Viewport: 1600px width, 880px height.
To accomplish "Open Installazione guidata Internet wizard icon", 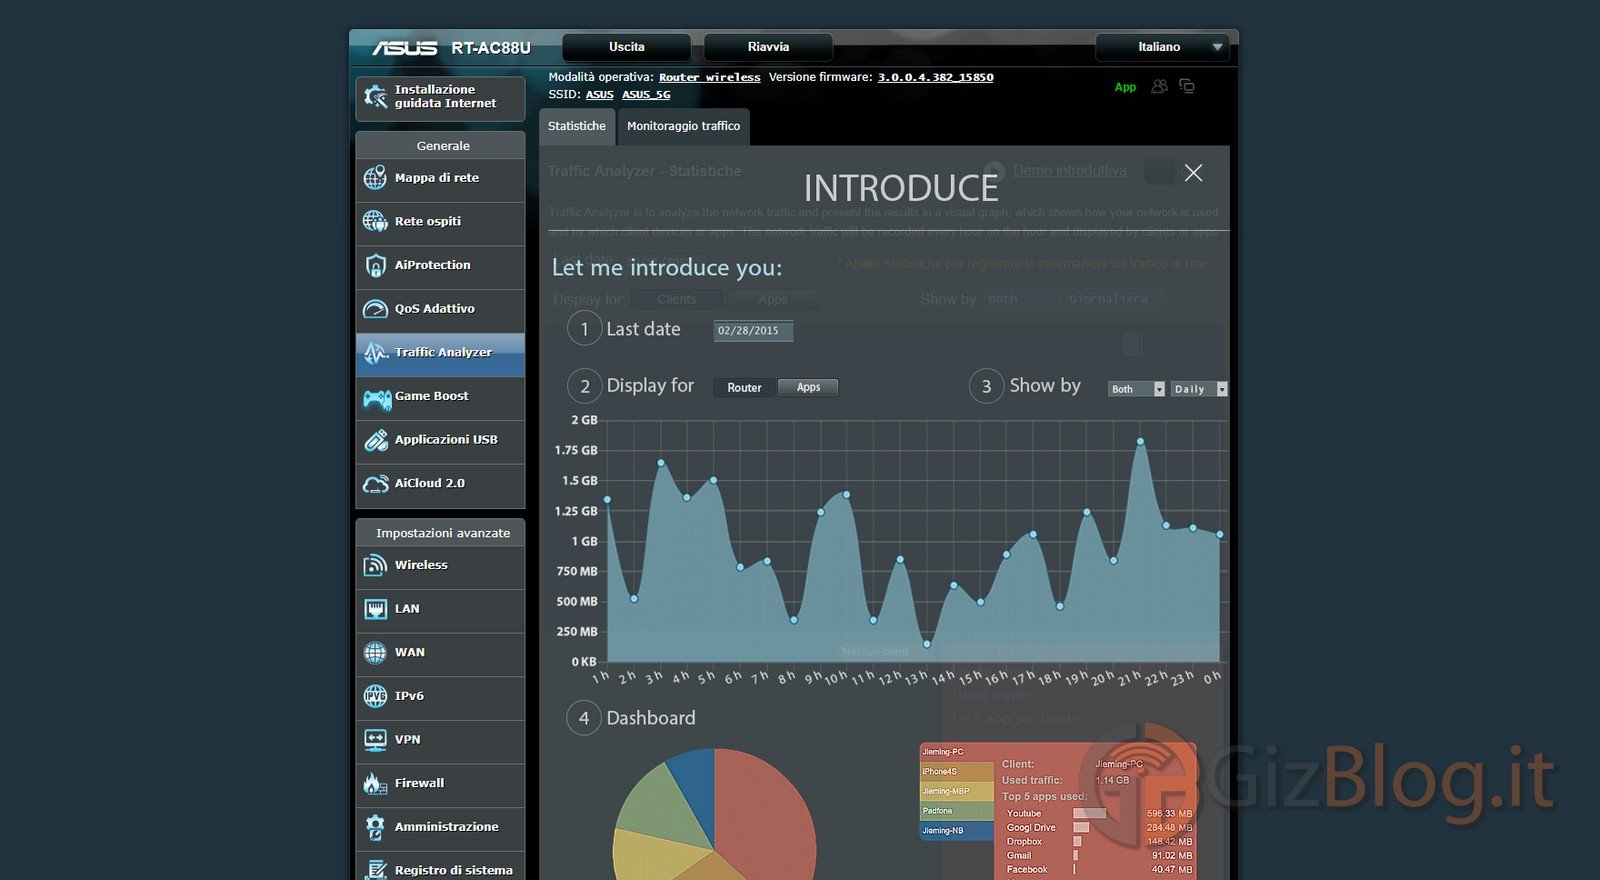I will click(x=376, y=97).
